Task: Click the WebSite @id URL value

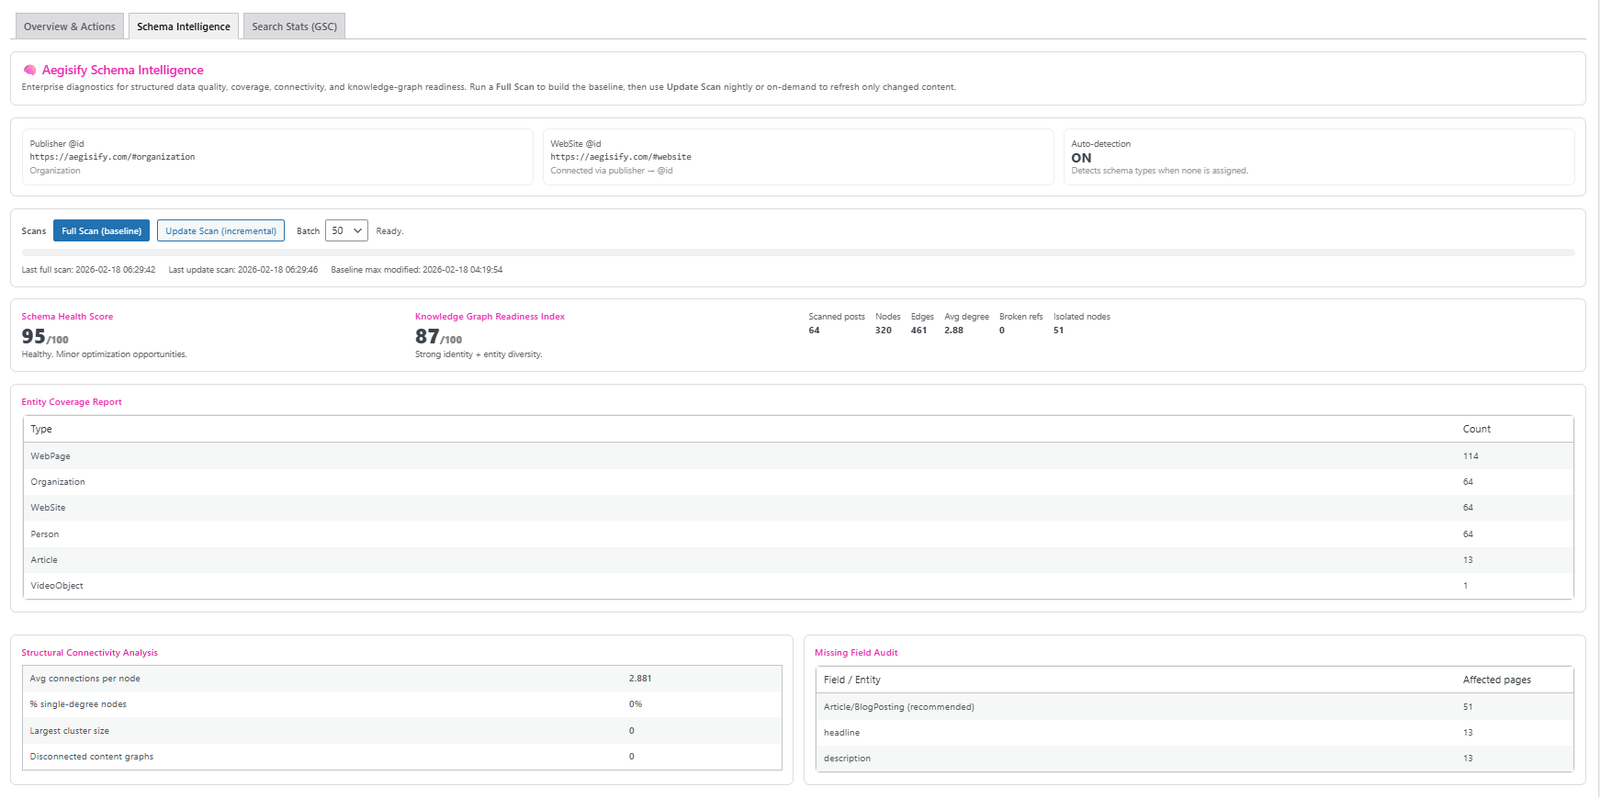Action: pos(620,157)
